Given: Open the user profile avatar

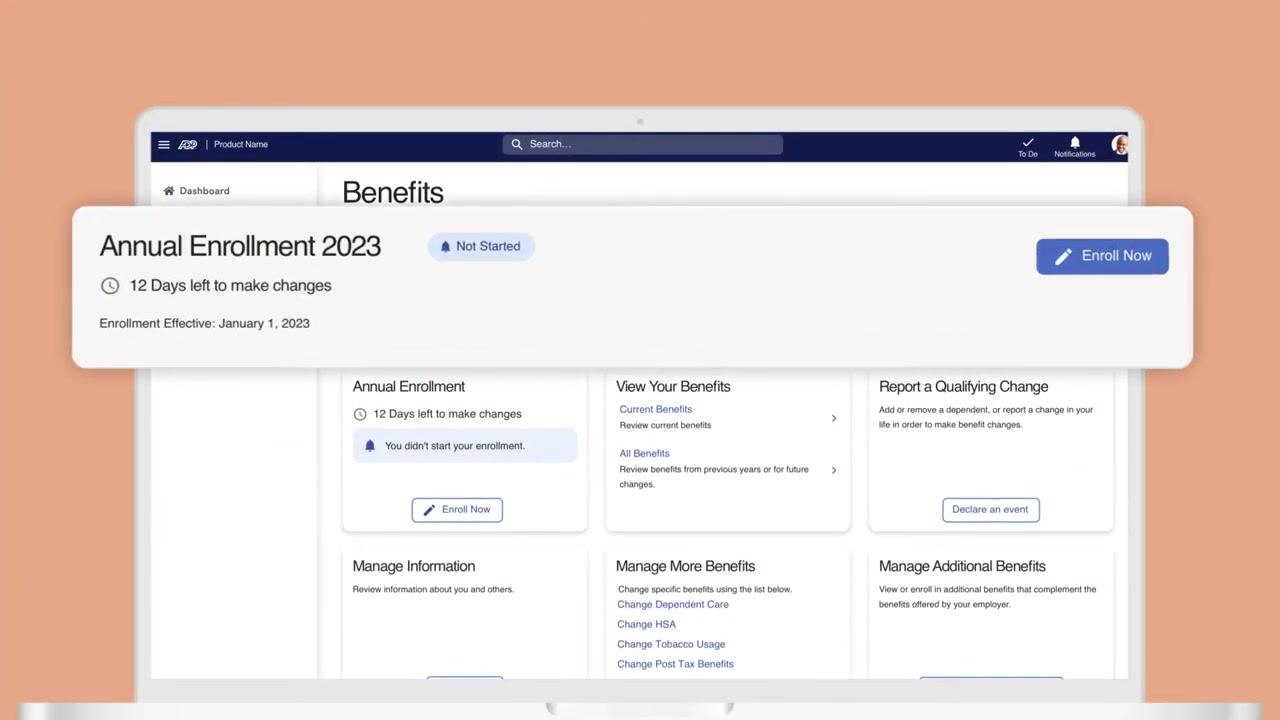Looking at the screenshot, I should (1119, 145).
